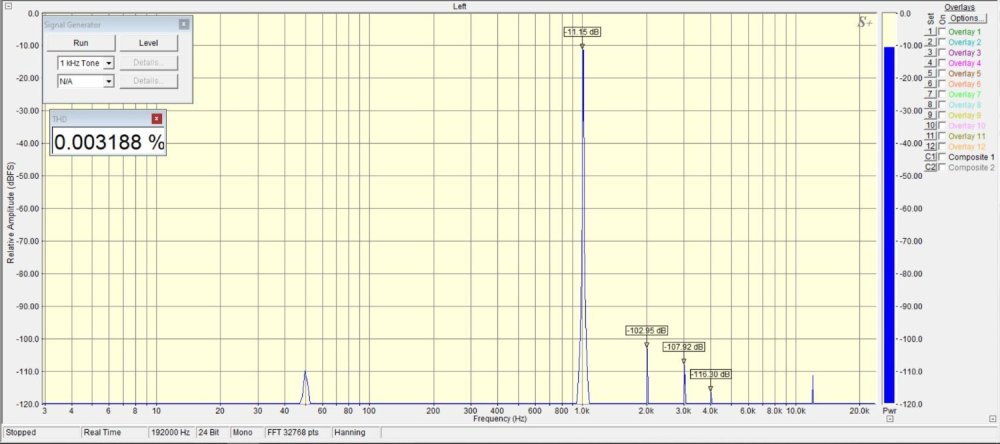
Task: Click Set button 12 for Overlay 12
Action: pyautogui.click(x=930, y=146)
